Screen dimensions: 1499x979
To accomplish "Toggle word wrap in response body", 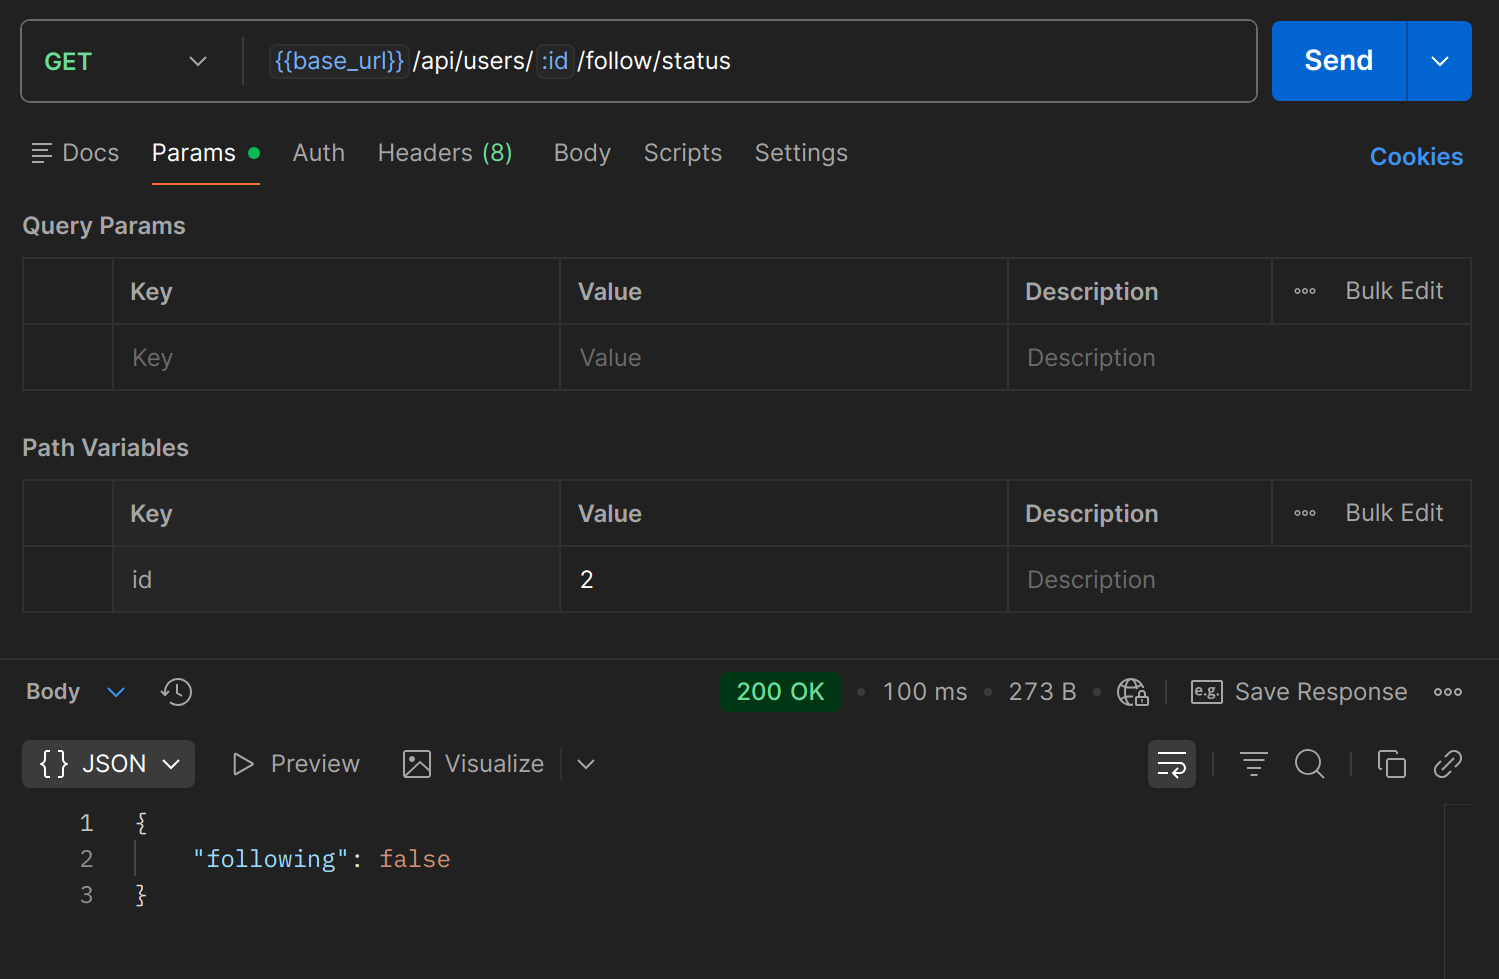I will tap(1172, 764).
